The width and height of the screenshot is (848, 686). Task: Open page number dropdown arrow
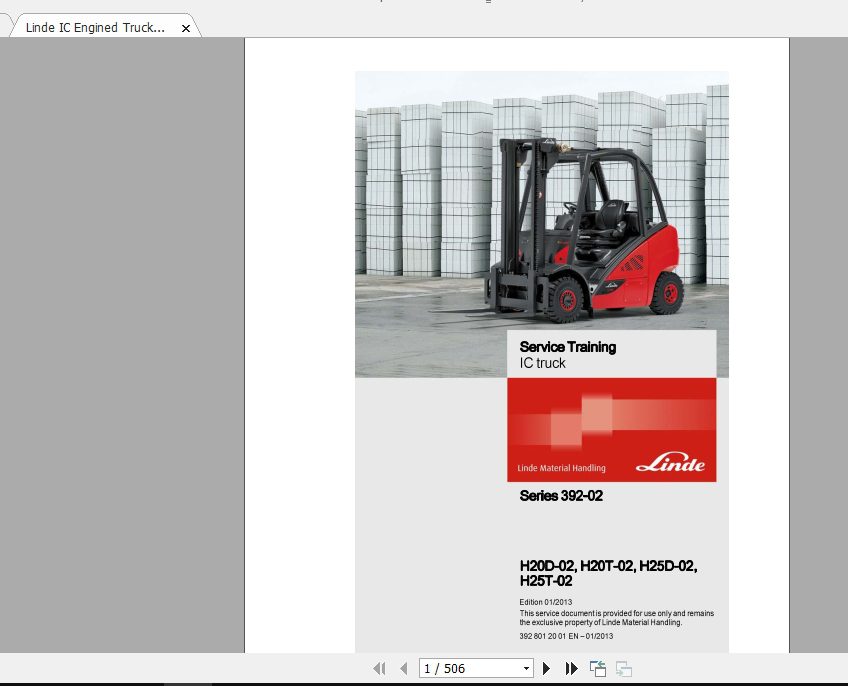coord(526,669)
